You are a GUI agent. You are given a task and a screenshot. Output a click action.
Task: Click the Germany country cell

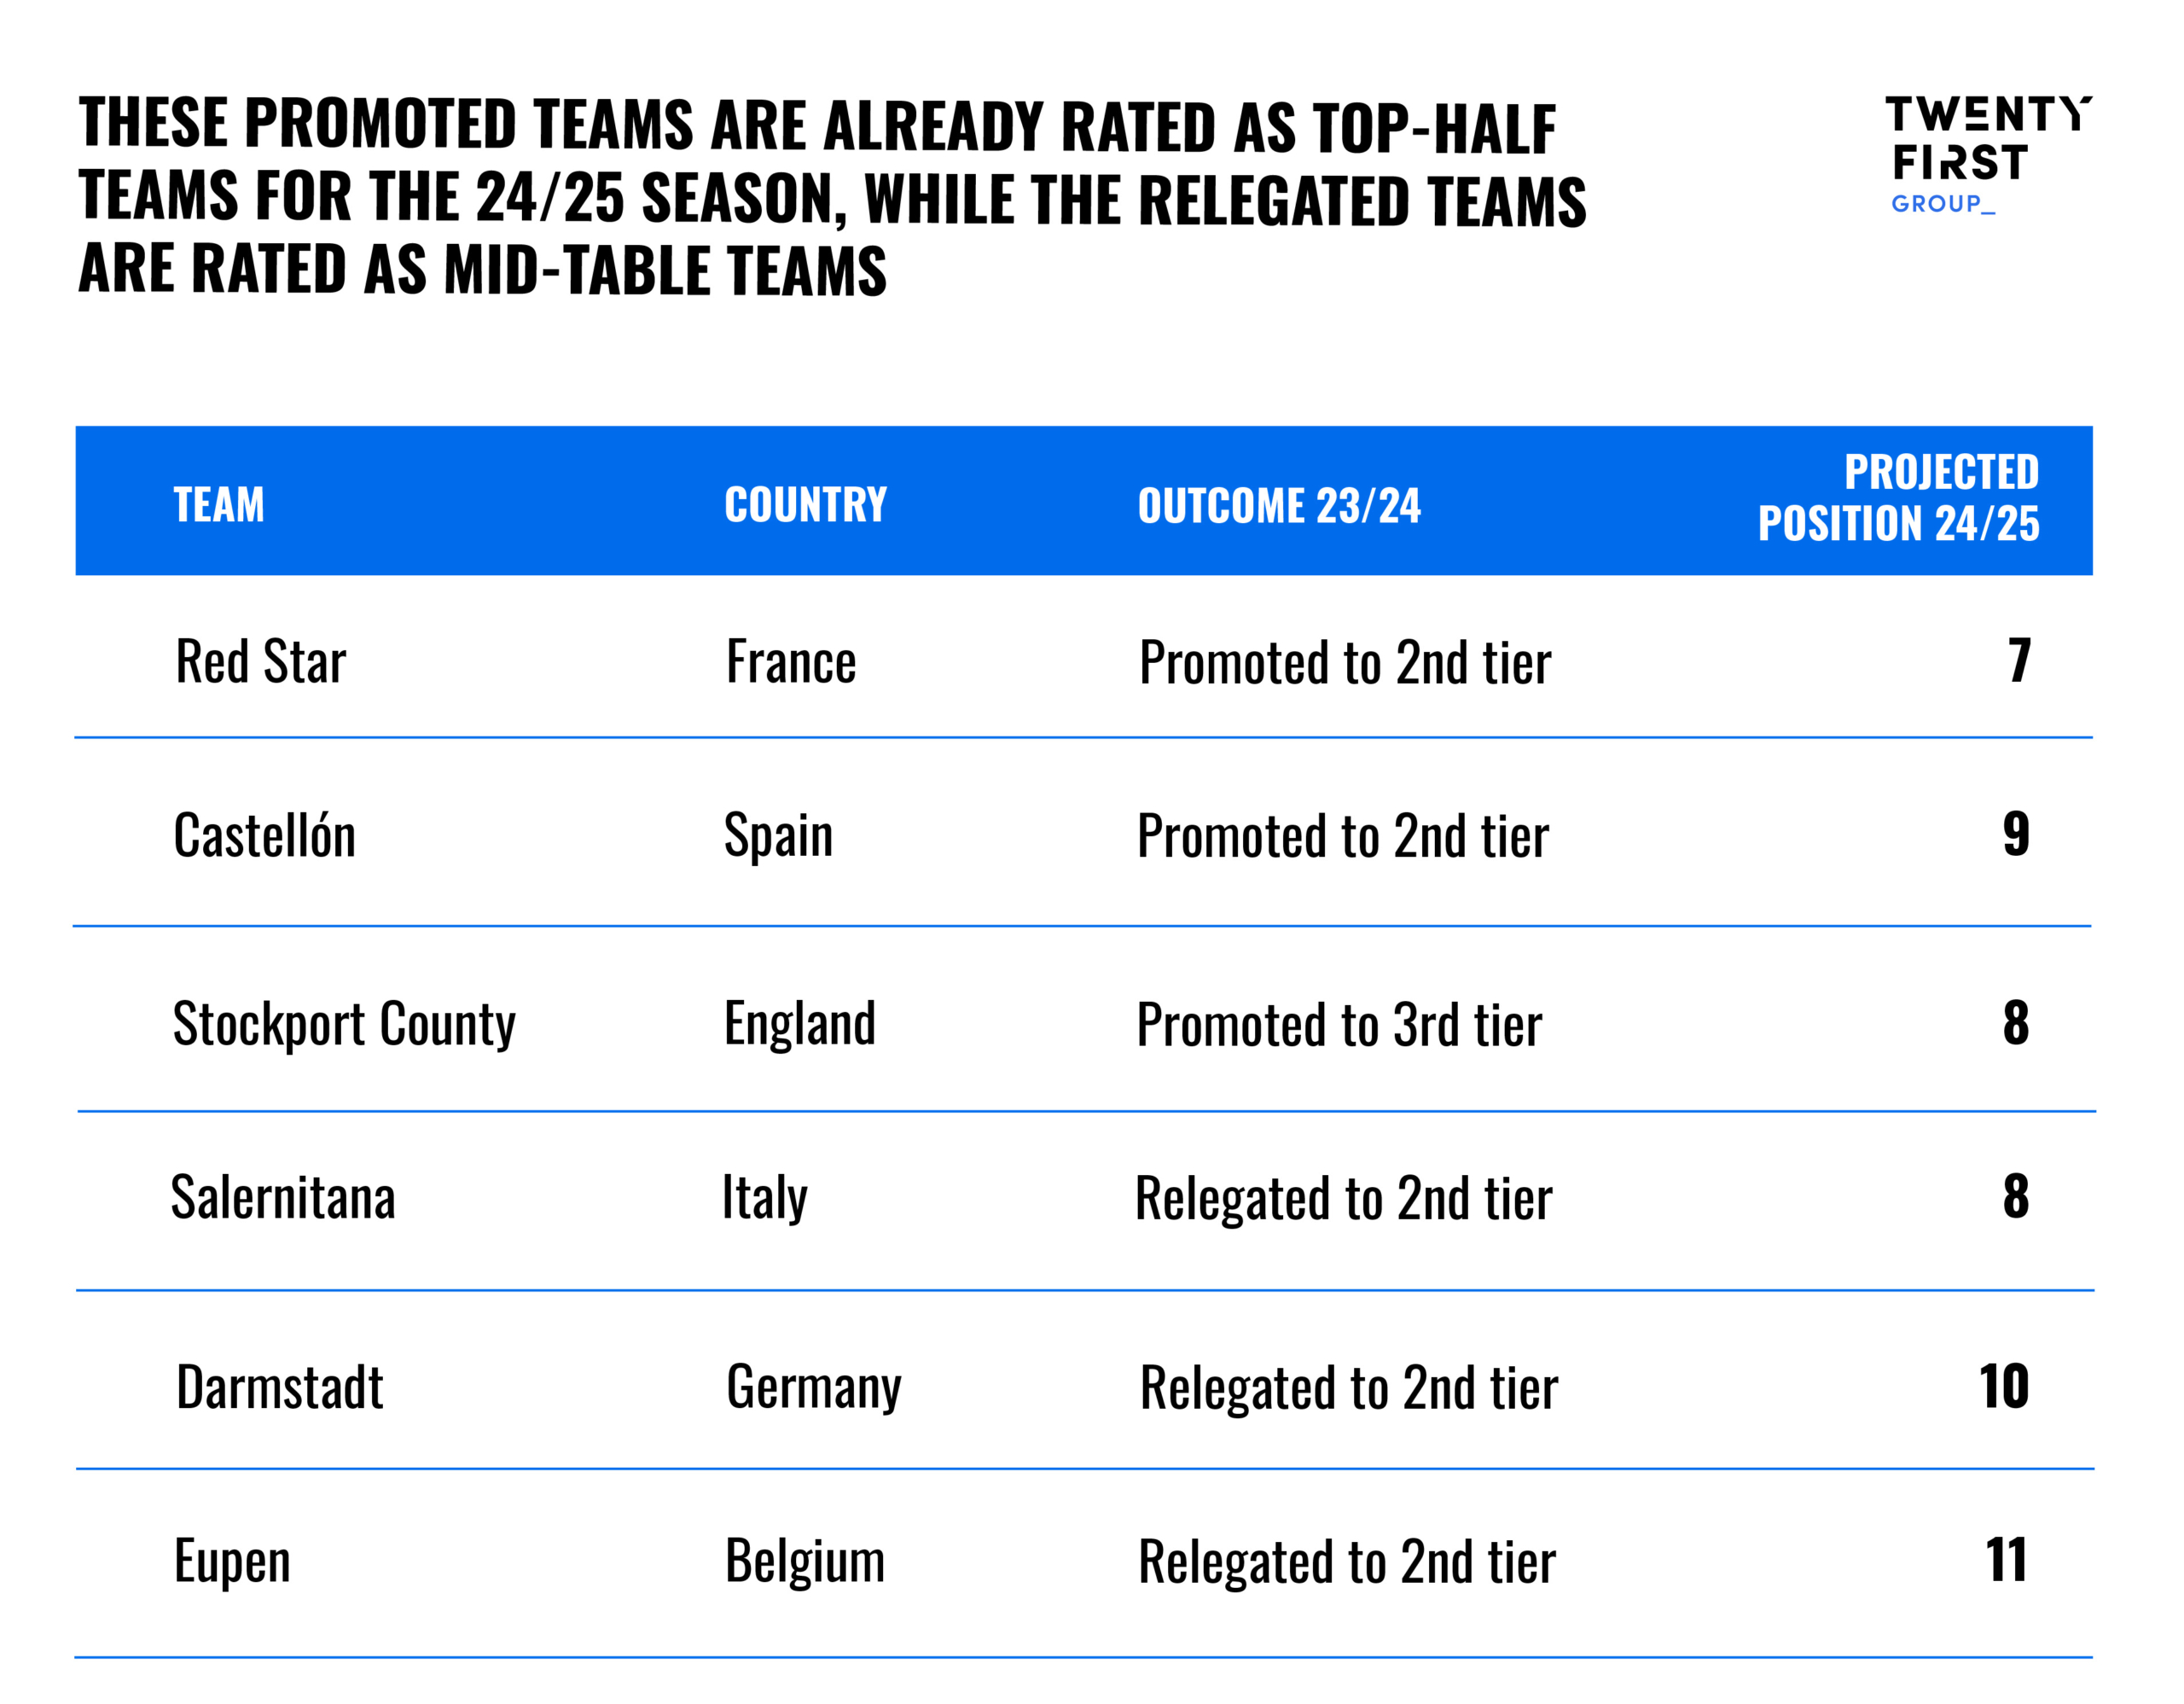pyautogui.click(x=813, y=1388)
